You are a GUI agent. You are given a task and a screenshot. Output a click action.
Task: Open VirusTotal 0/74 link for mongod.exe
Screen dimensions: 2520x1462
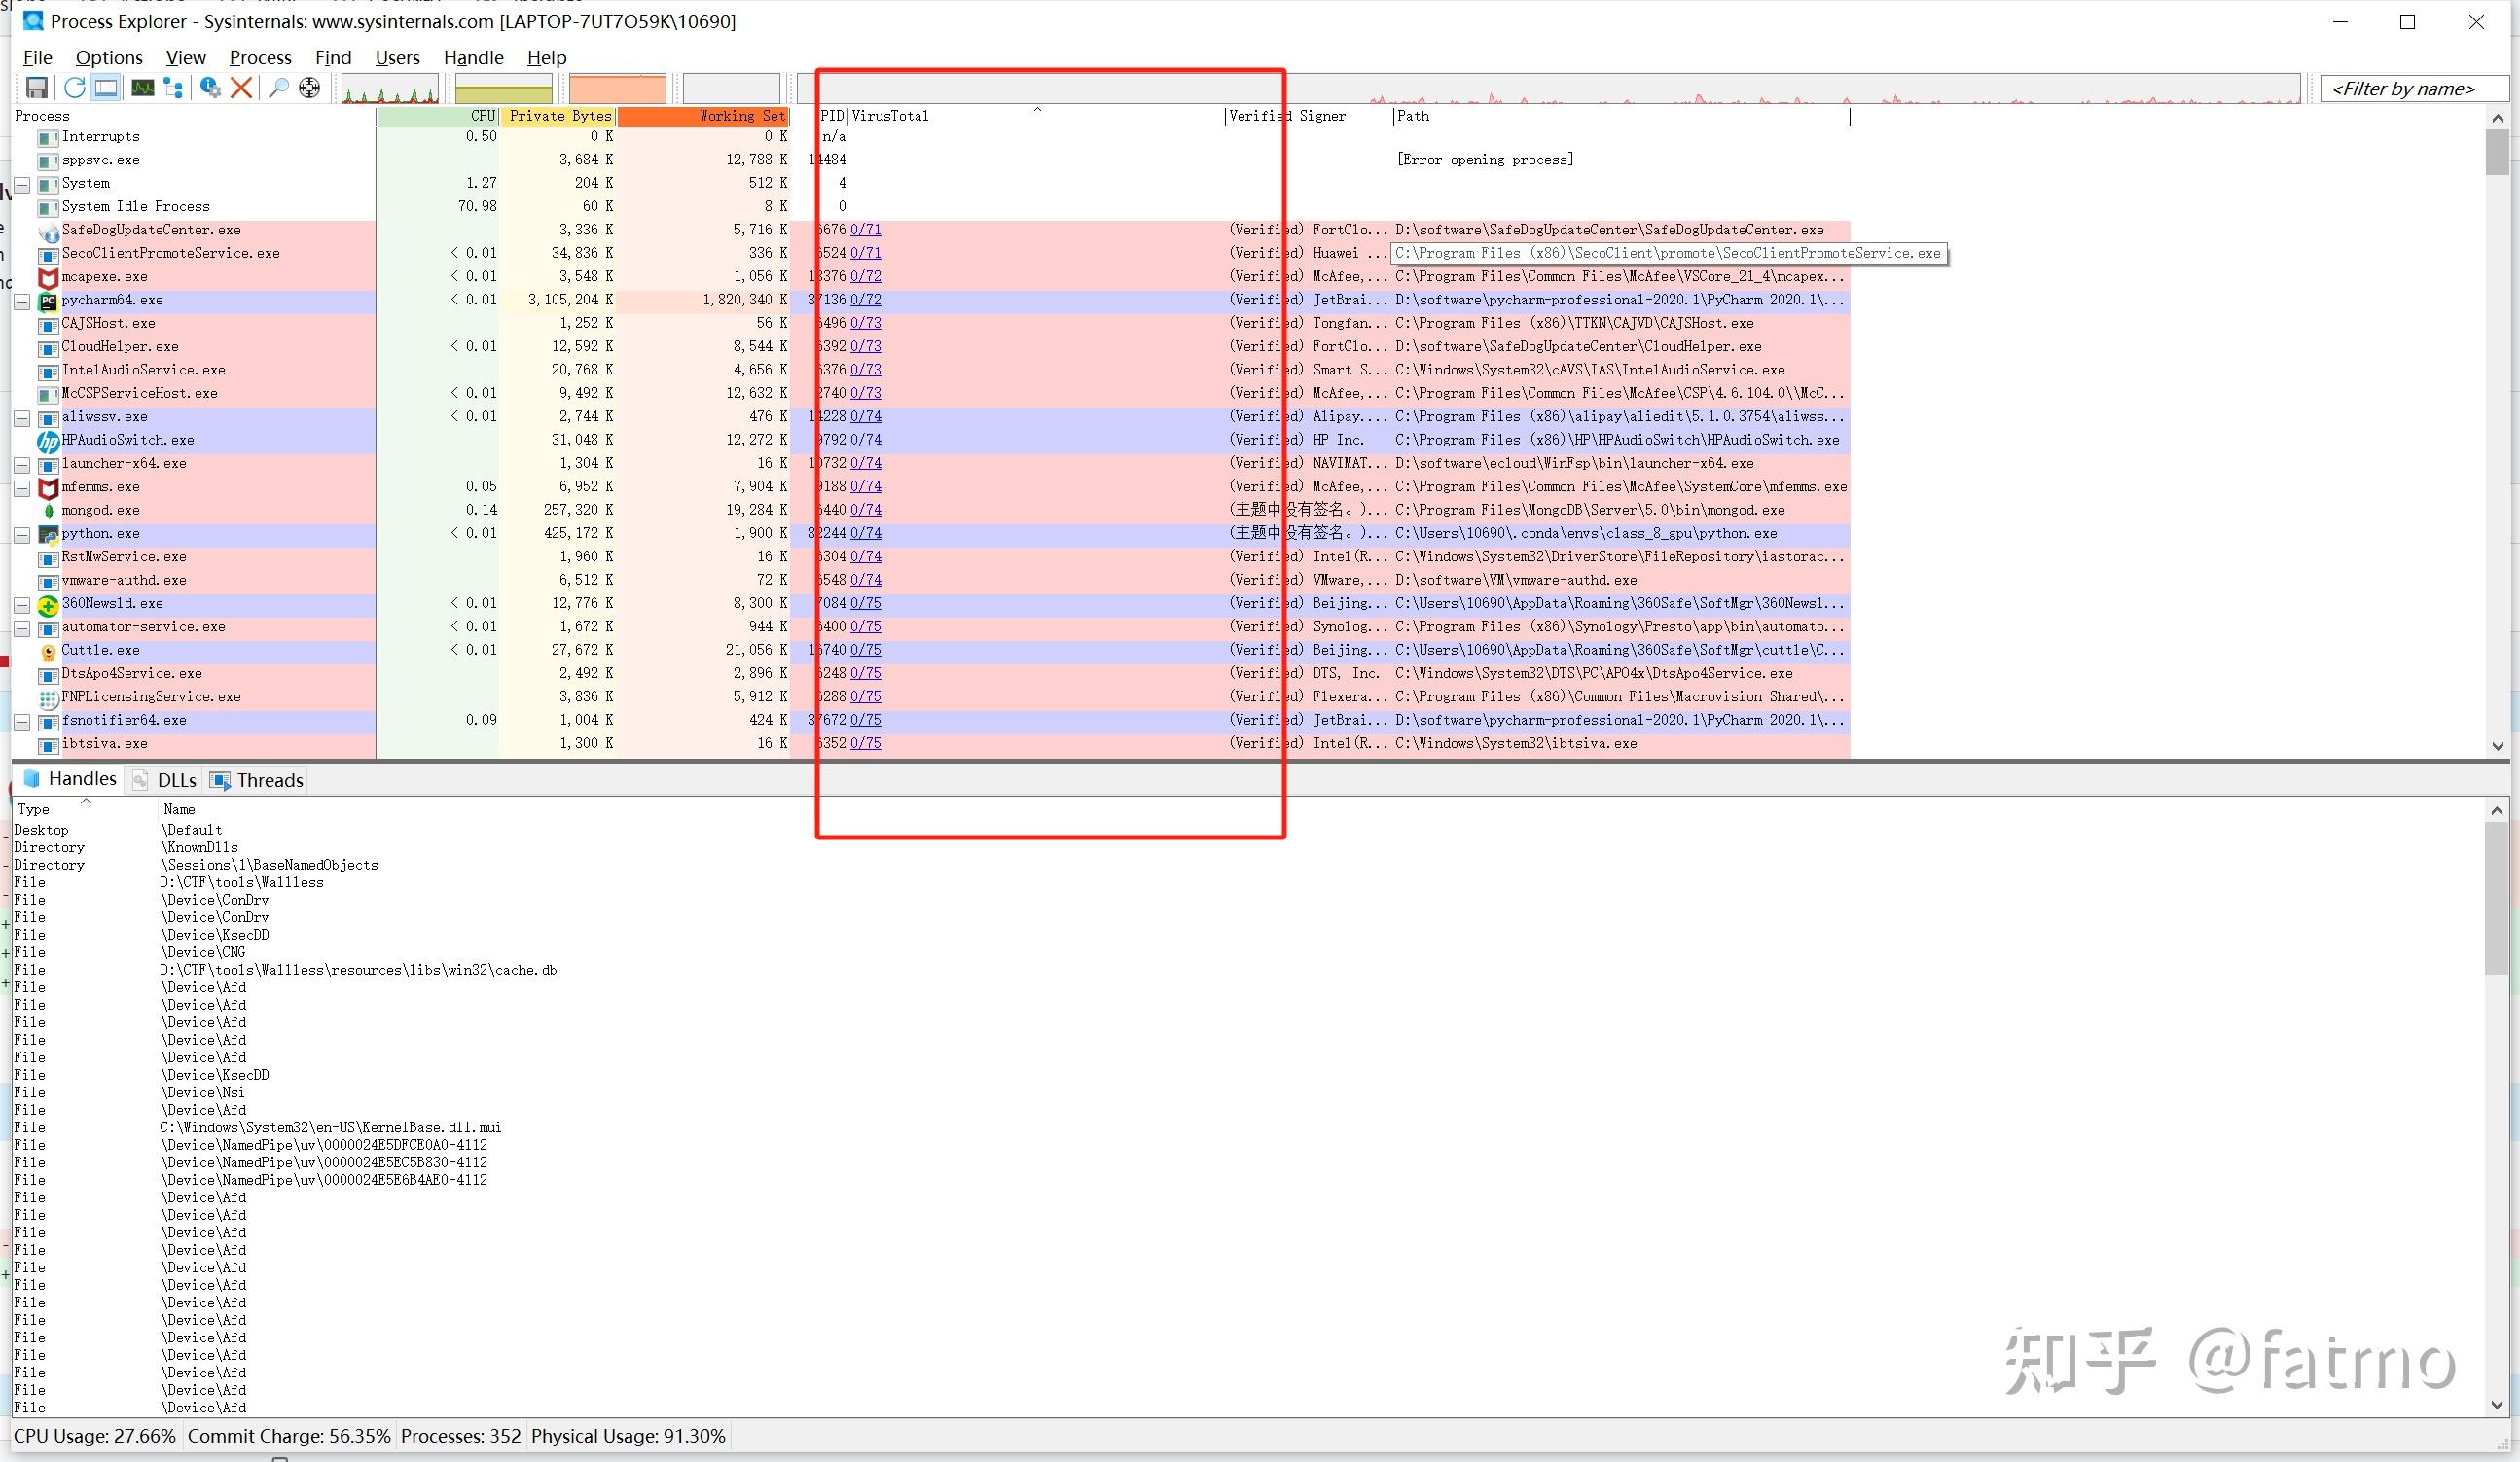click(x=865, y=510)
